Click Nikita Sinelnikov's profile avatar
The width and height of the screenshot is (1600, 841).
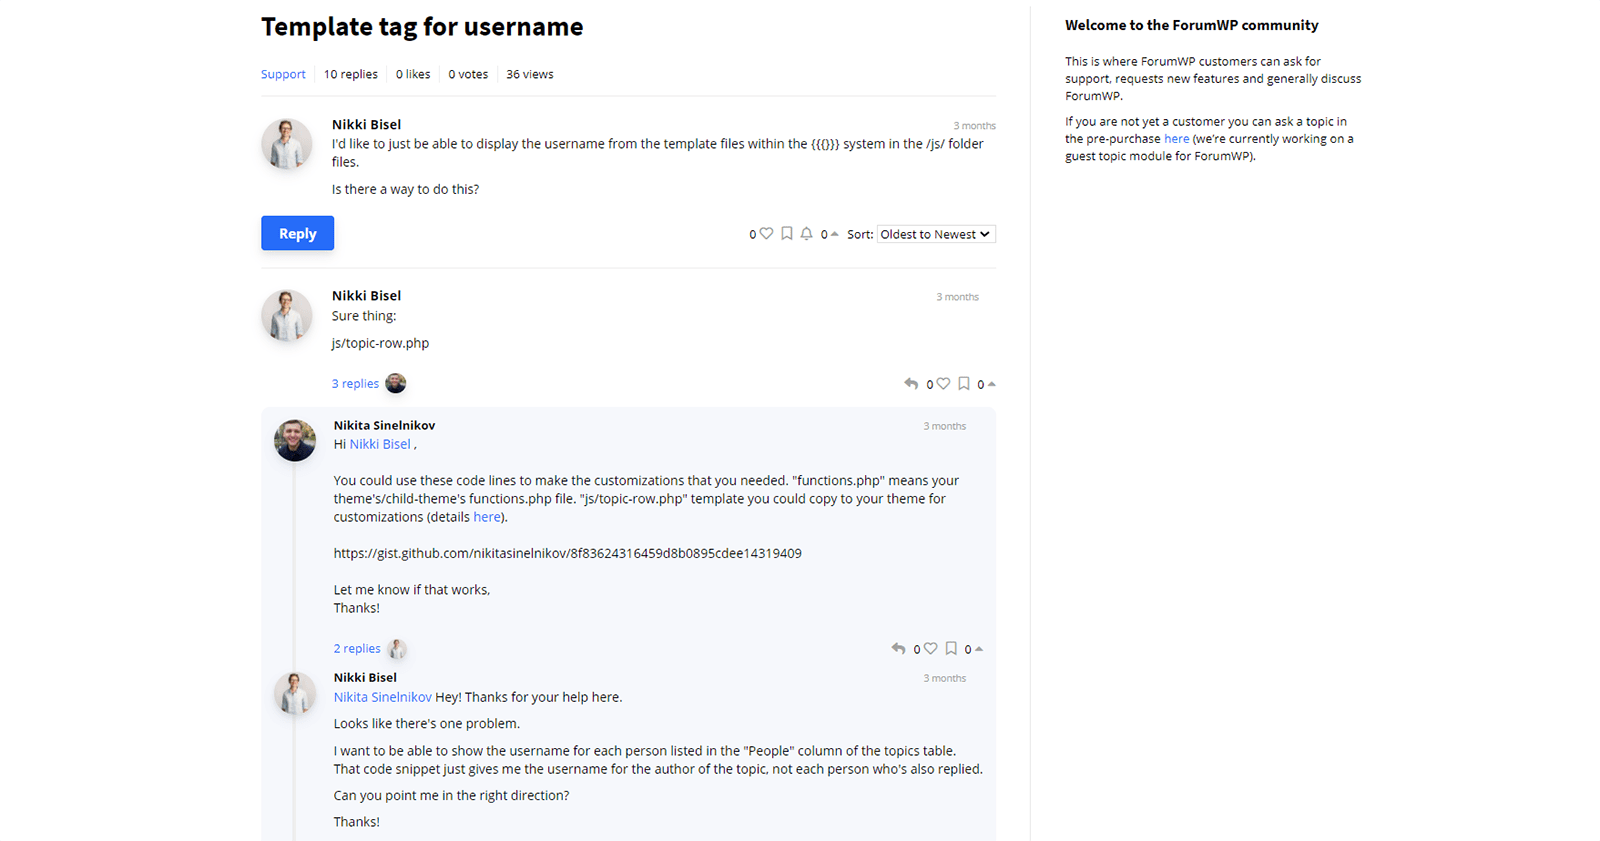click(x=295, y=441)
